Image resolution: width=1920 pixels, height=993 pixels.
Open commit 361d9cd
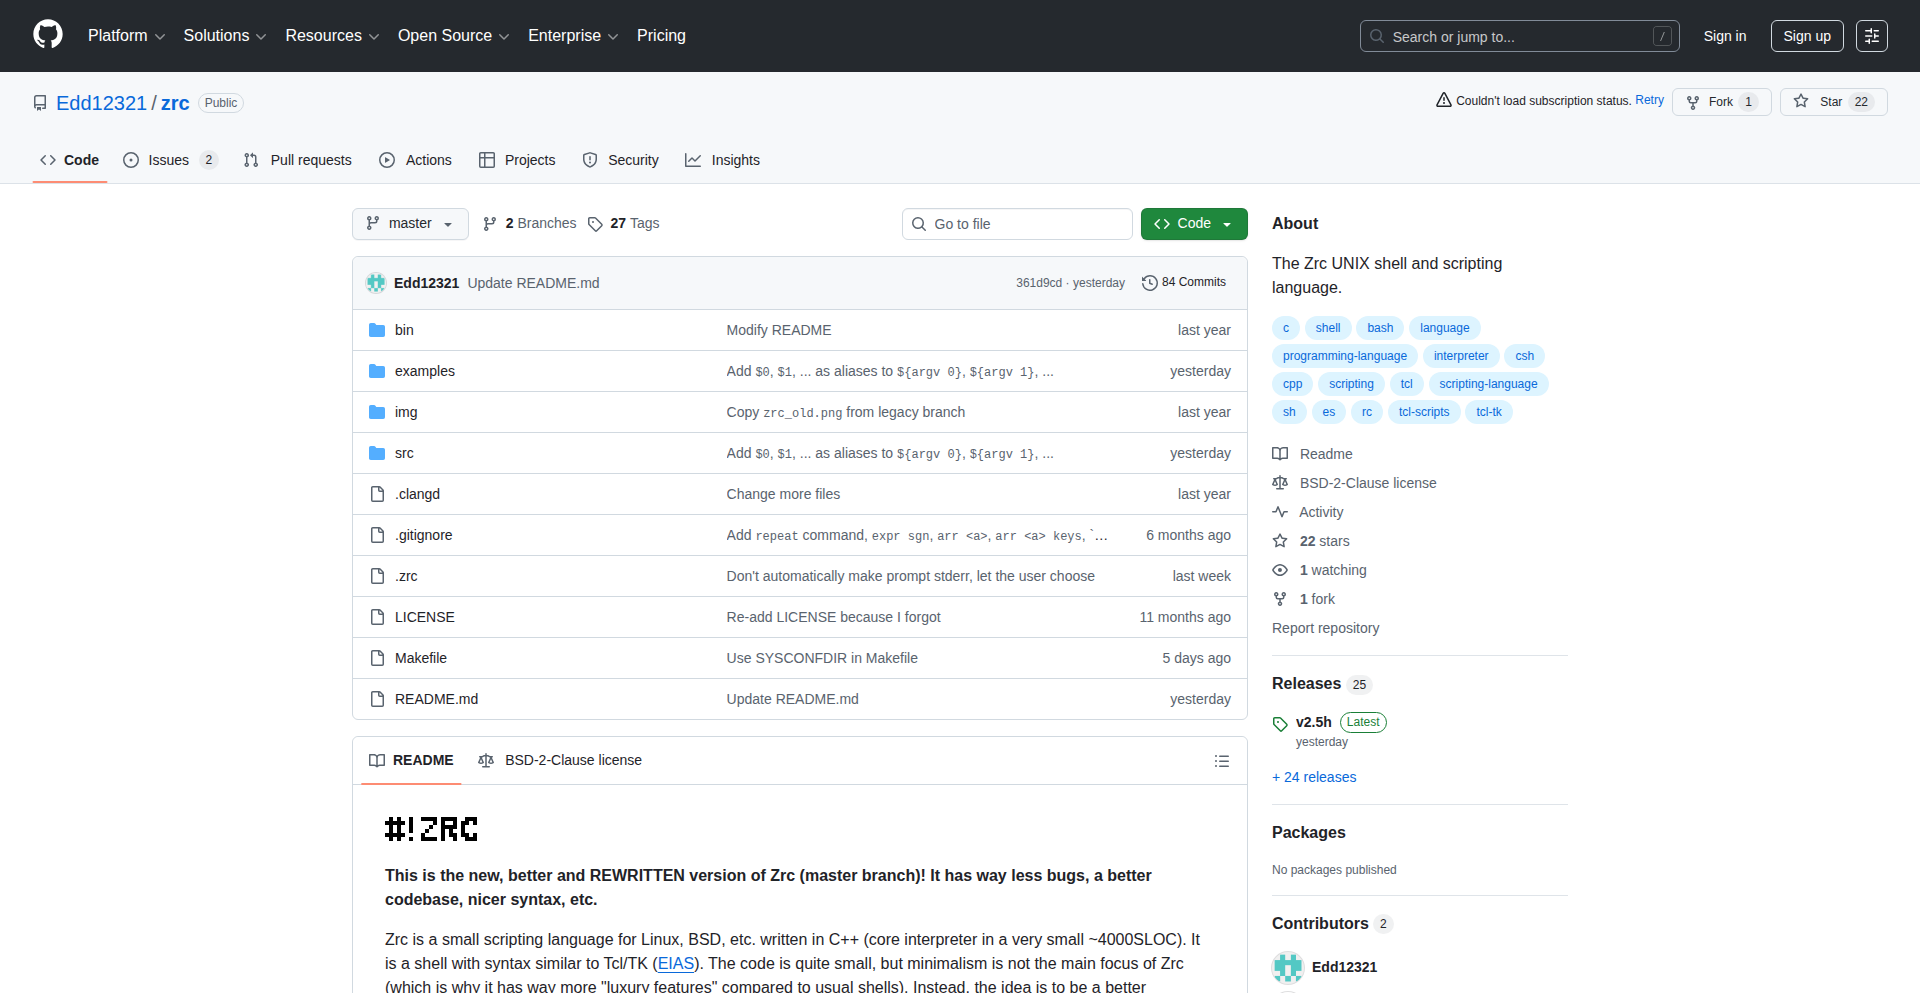1038,283
